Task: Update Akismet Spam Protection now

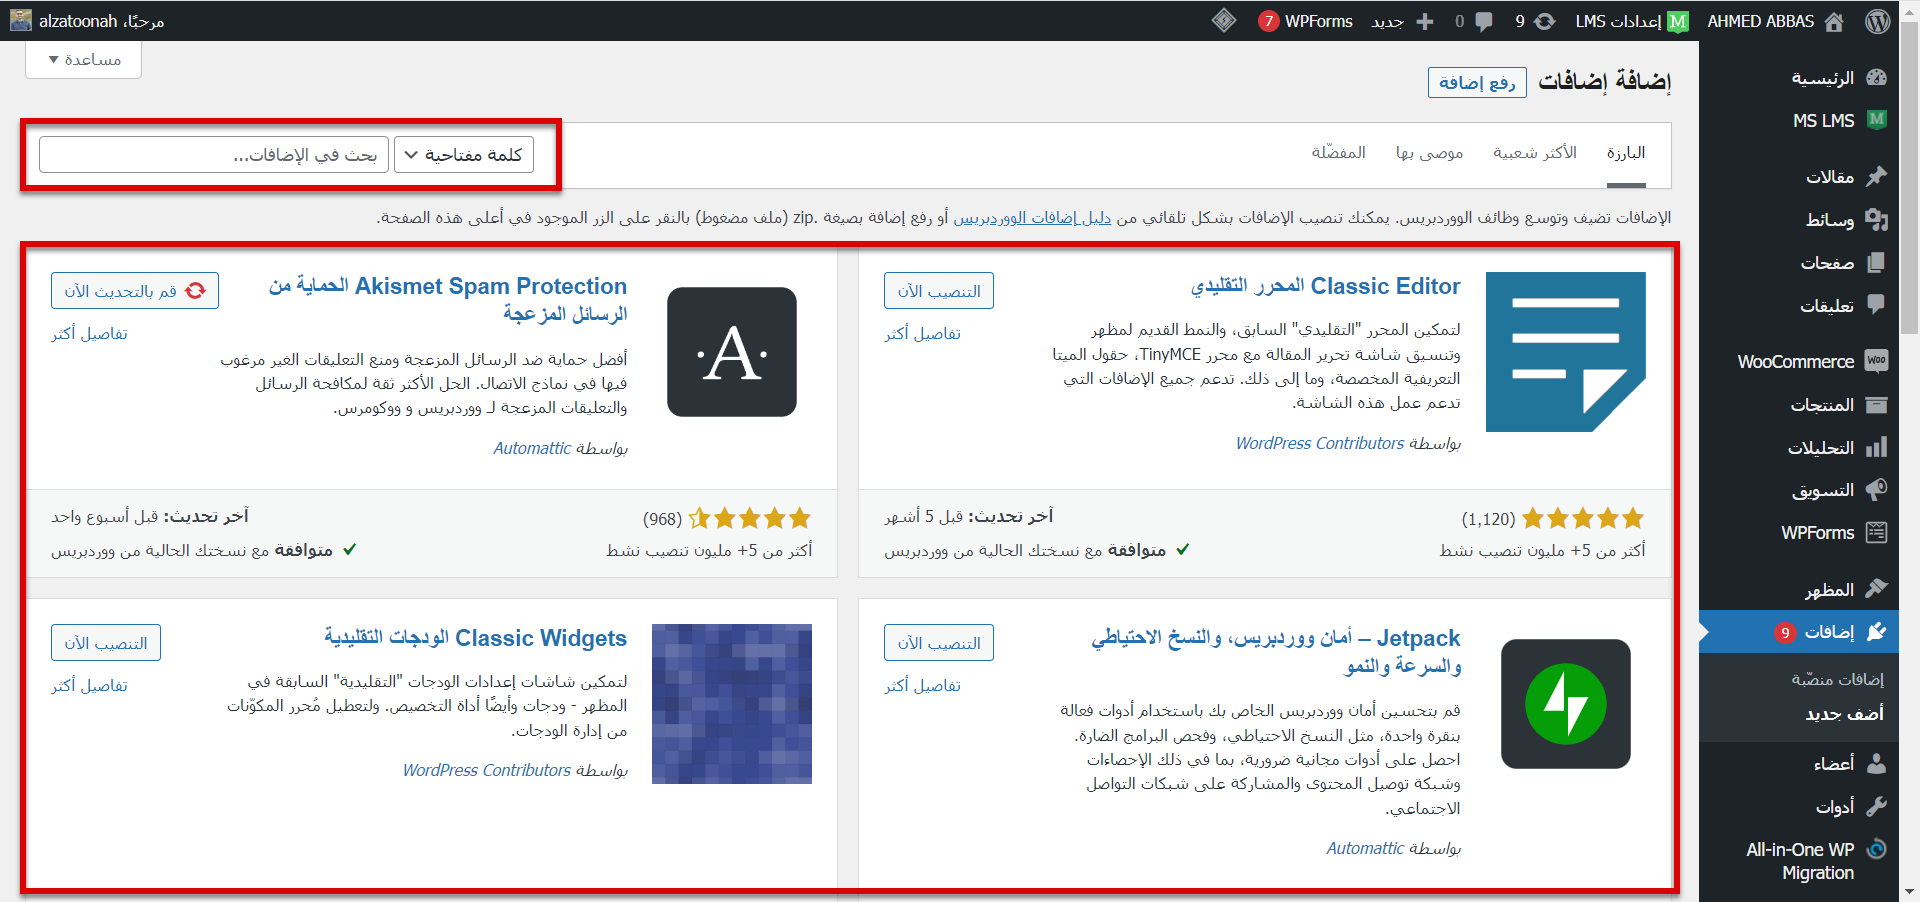Action: coord(135,291)
